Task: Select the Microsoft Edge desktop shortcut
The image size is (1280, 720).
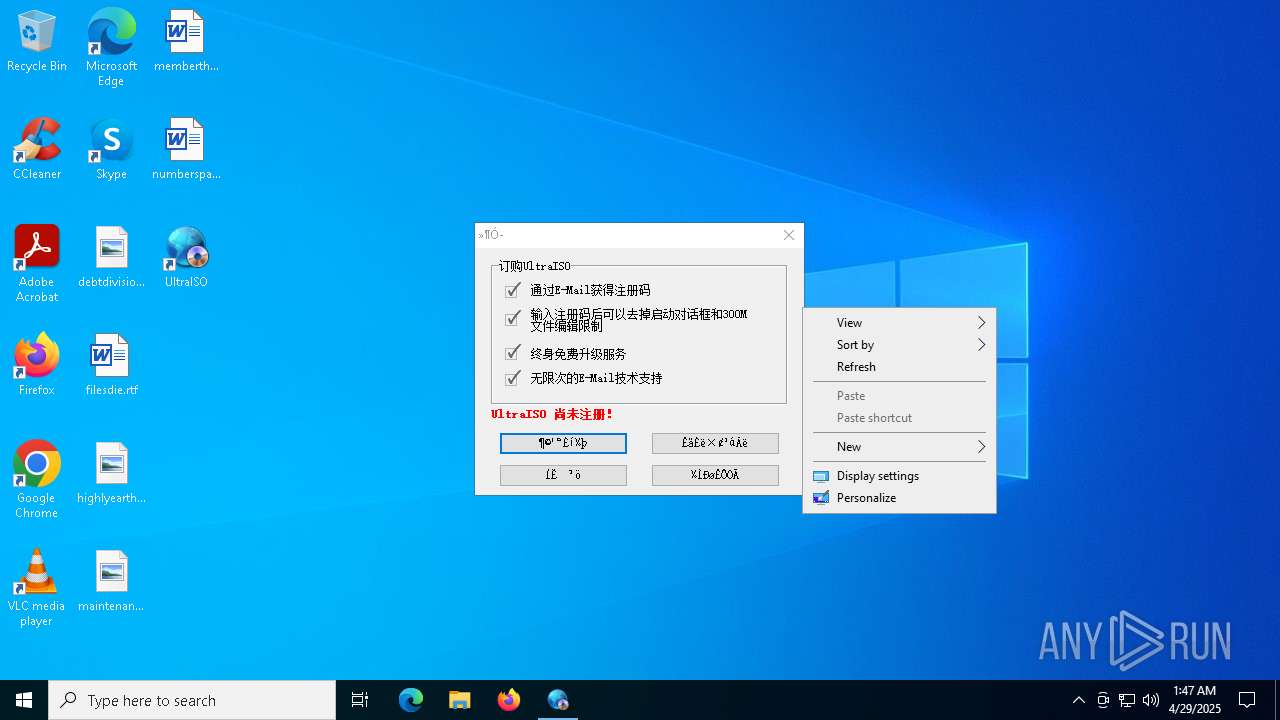Action: click(x=111, y=48)
